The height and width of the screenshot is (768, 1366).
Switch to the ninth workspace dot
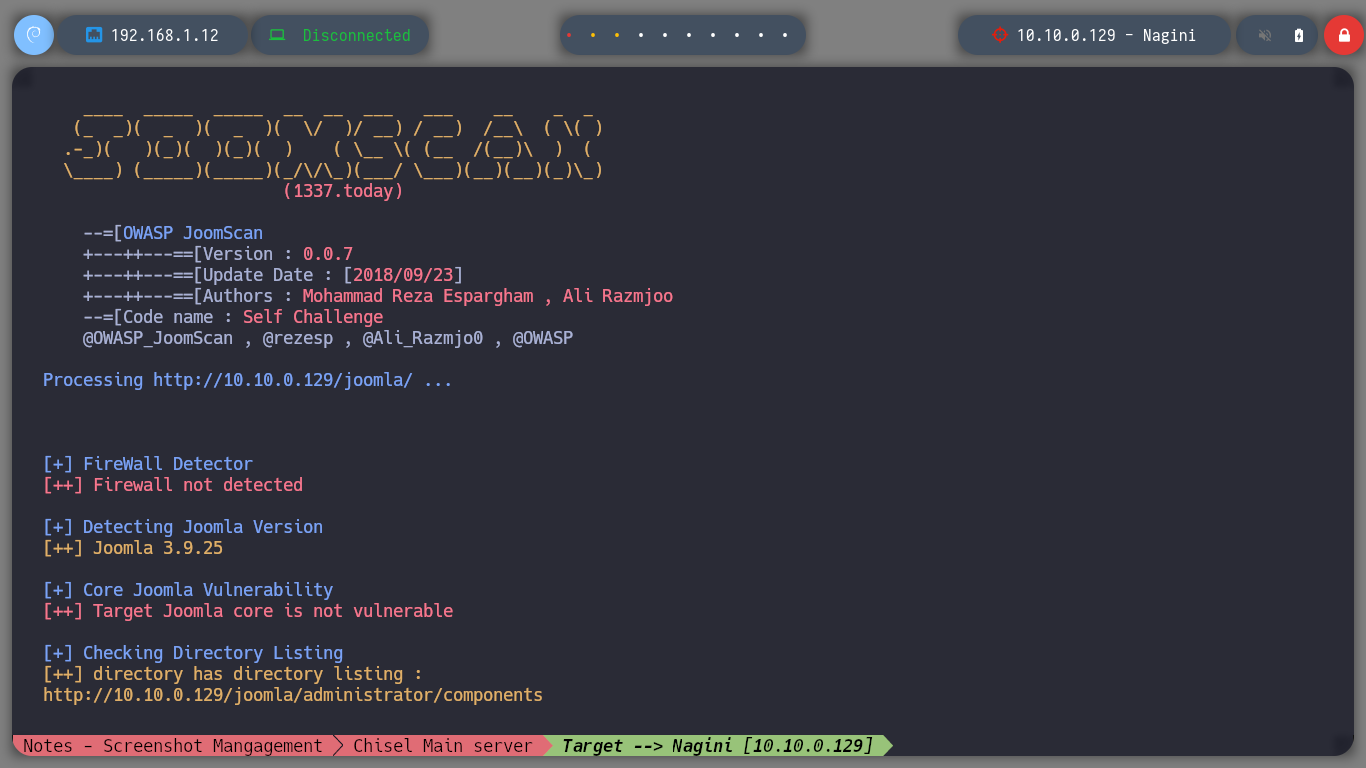(761, 35)
